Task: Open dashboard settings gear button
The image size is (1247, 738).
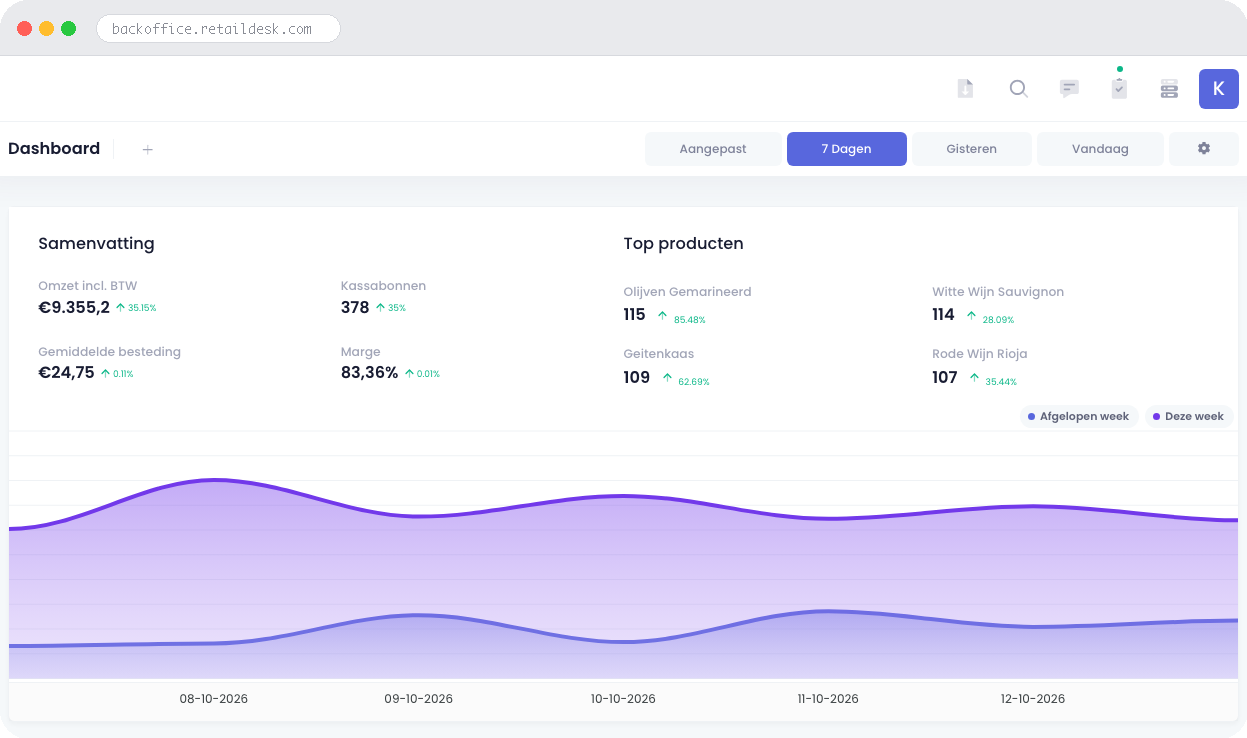Action: (1204, 149)
